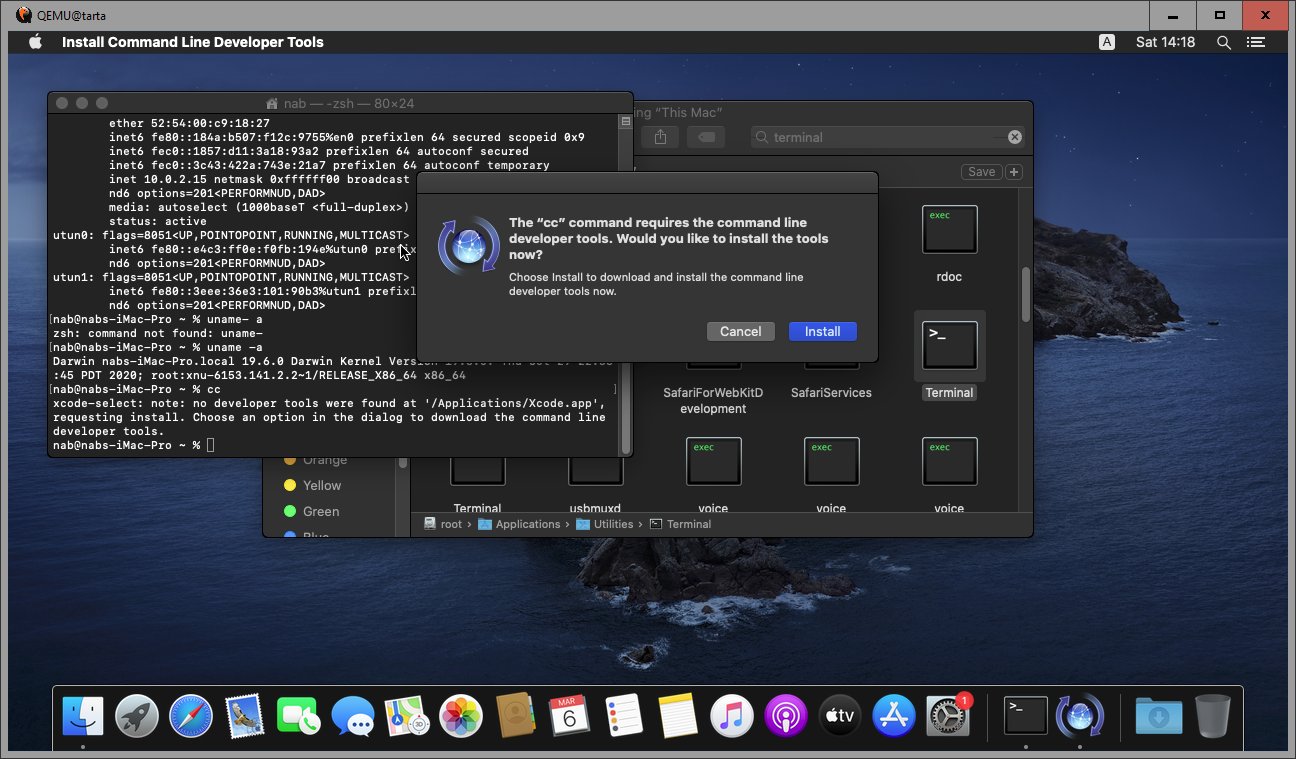The width and height of the screenshot is (1296, 759).
Task: Open the Share menu in Finder toolbar
Action: [661, 137]
